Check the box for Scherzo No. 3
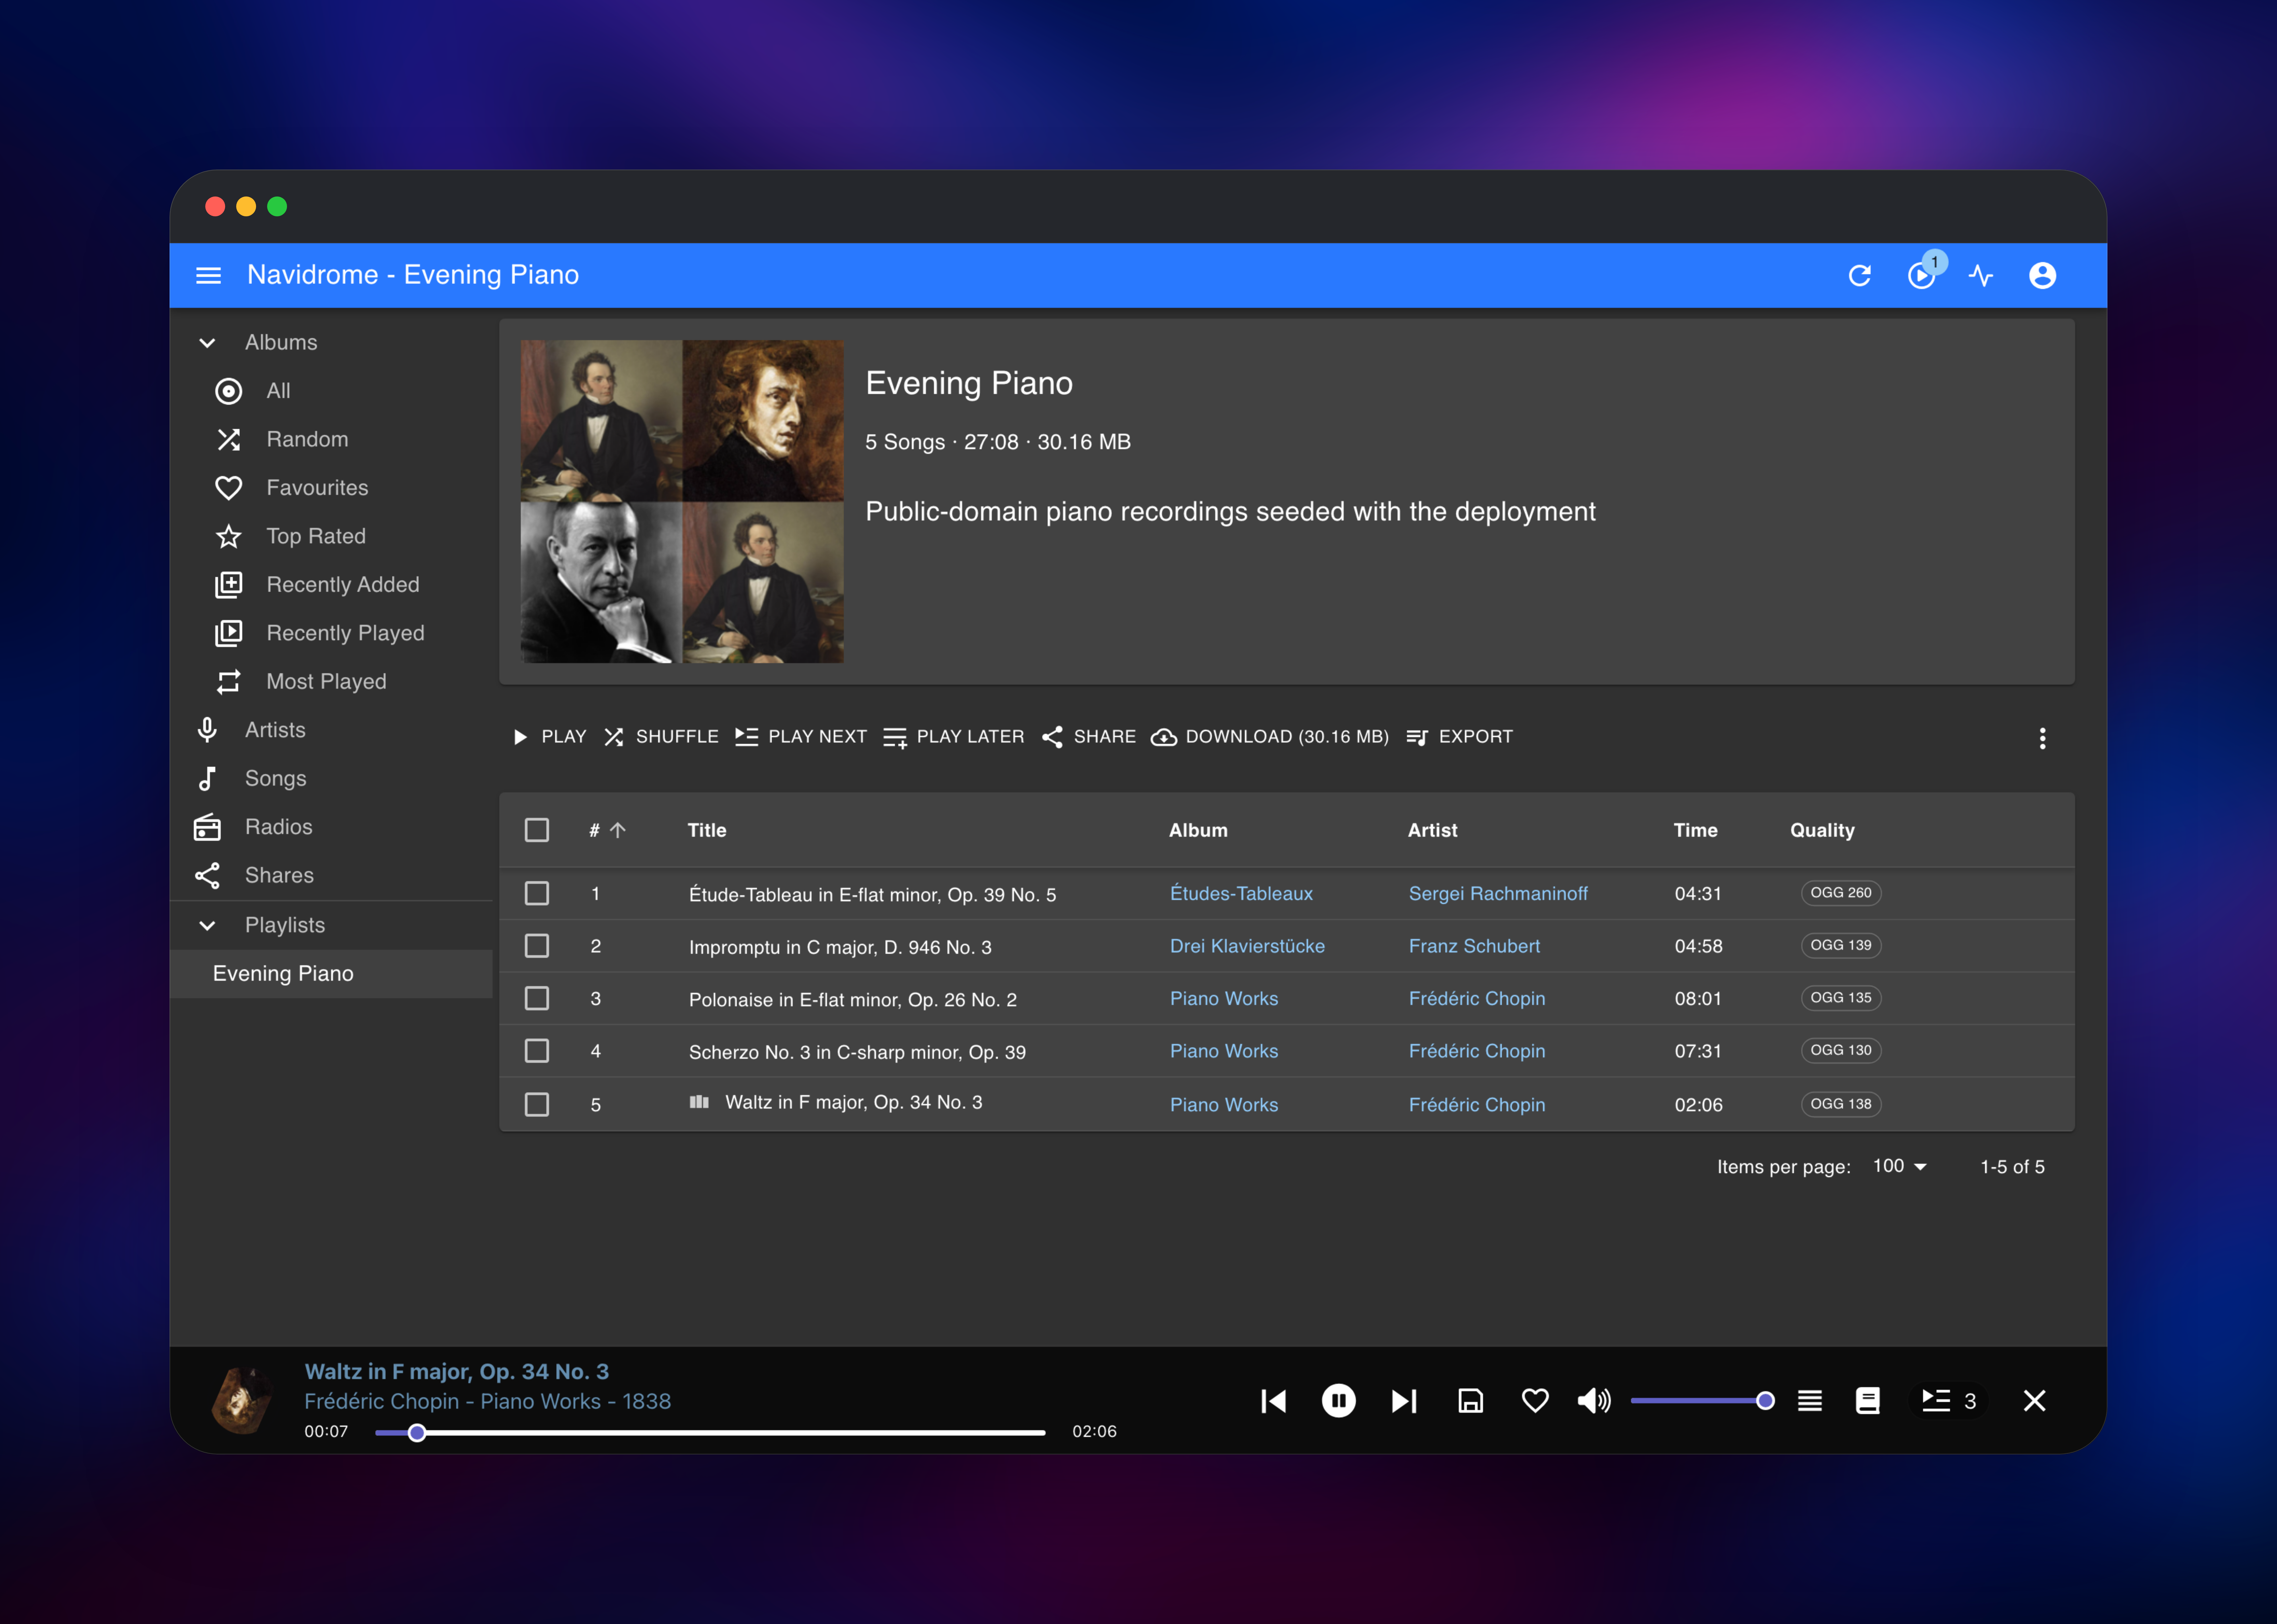 click(x=537, y=1051)
